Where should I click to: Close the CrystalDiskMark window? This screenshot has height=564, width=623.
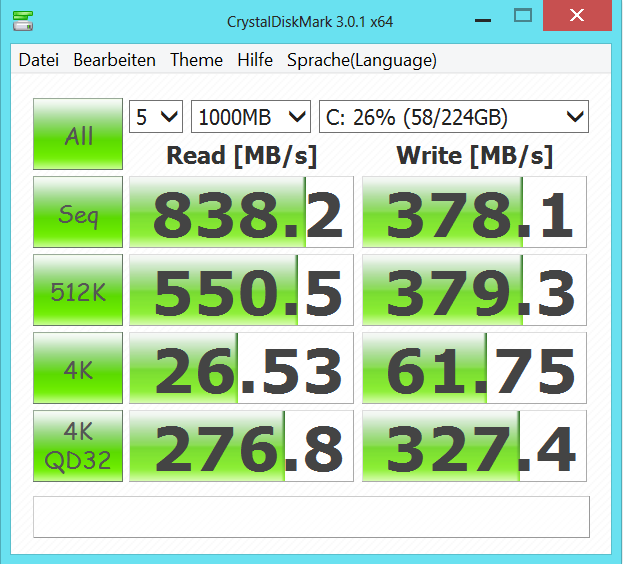577,15
